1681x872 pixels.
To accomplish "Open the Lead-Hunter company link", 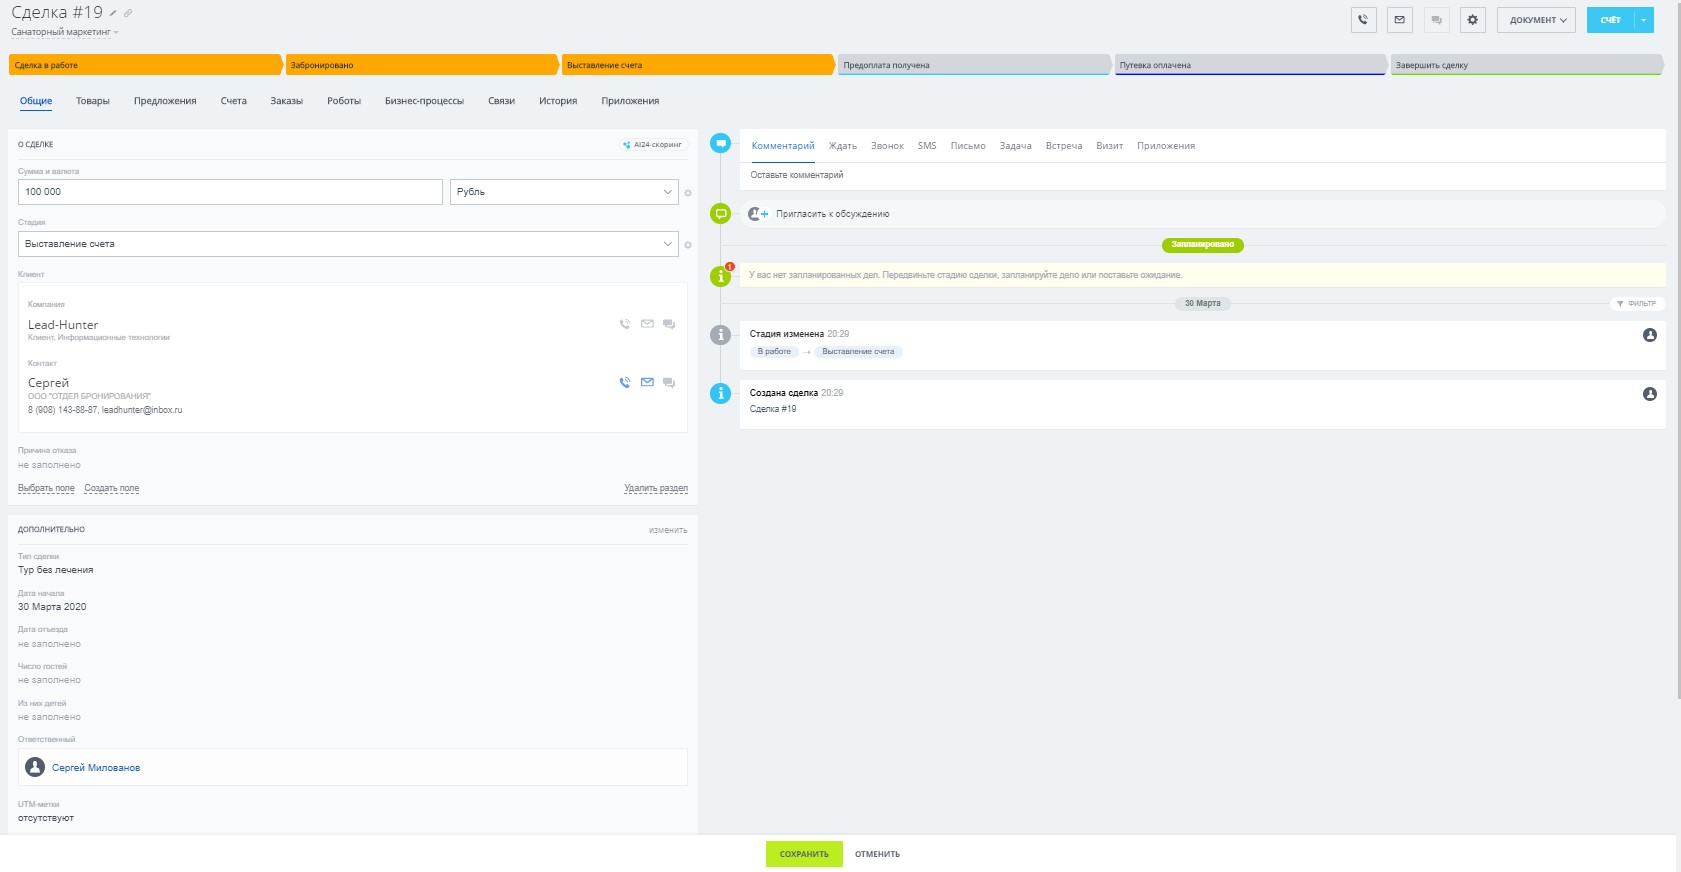I will [63, 325].
